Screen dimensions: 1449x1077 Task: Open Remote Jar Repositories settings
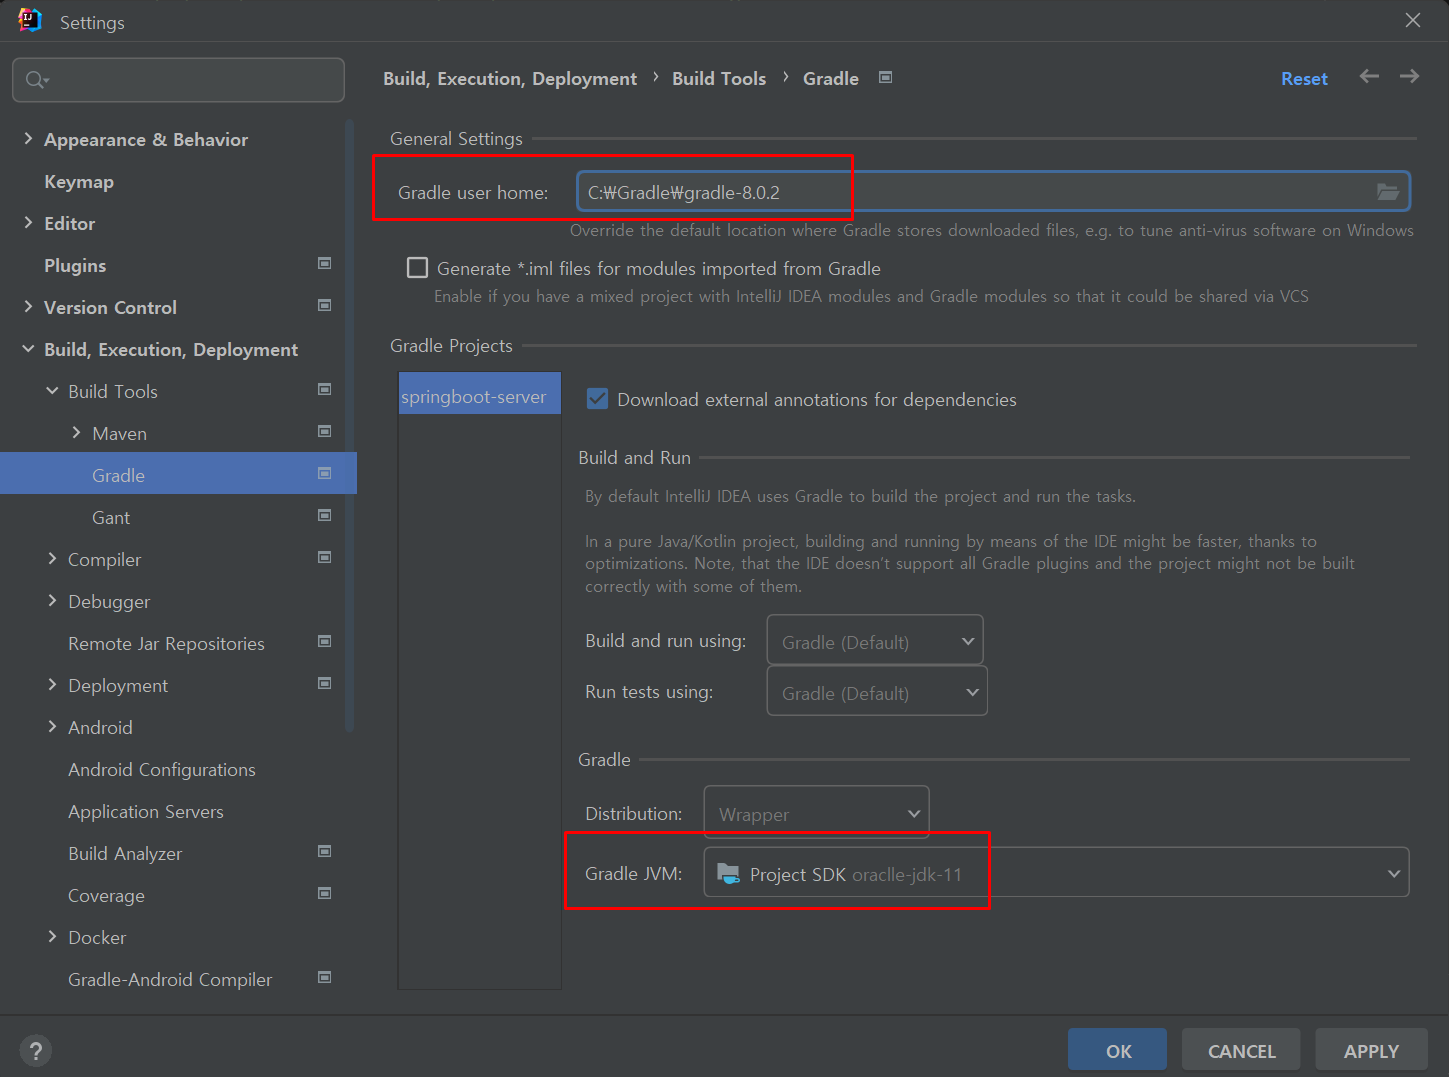click(166, 643)
